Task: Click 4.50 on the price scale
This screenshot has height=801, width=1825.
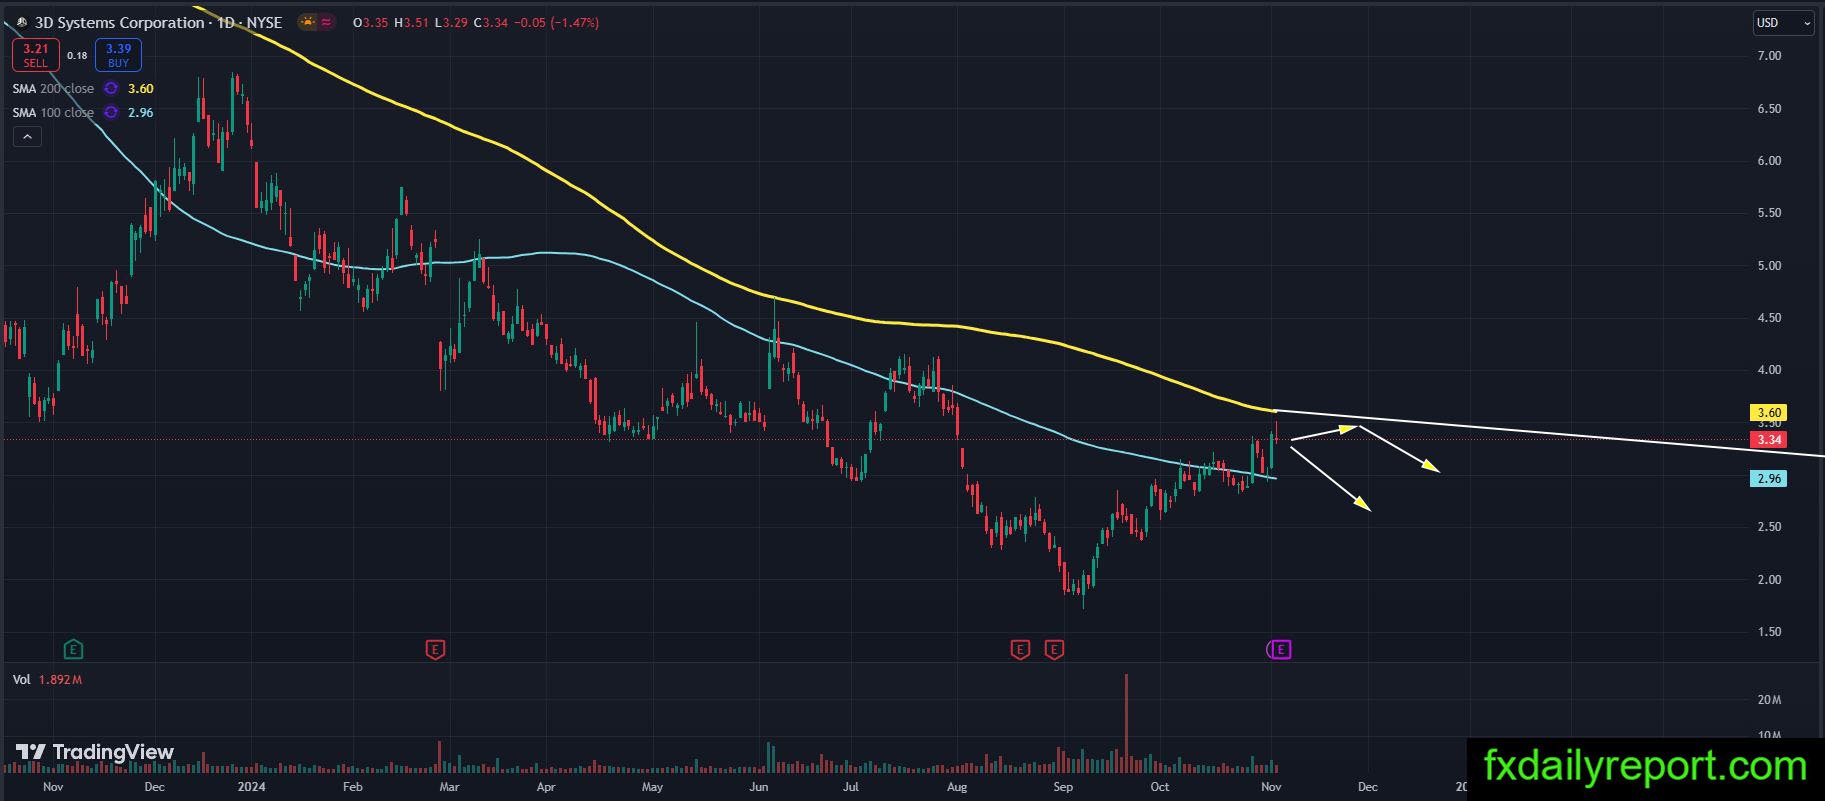Action: [1769, 318]
